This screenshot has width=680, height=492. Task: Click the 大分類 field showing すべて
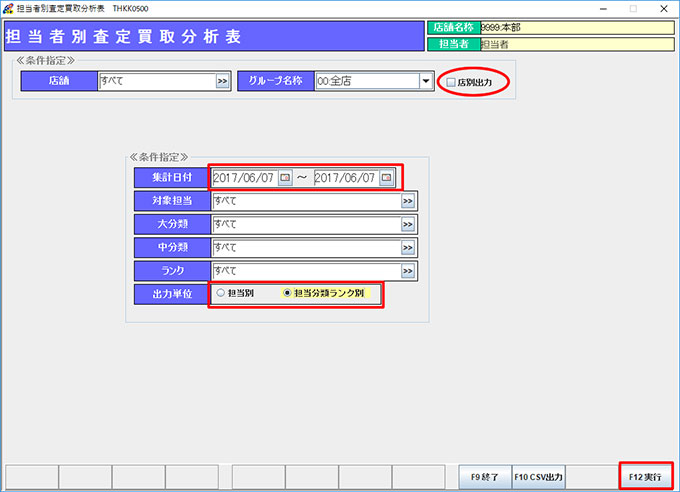307,224
